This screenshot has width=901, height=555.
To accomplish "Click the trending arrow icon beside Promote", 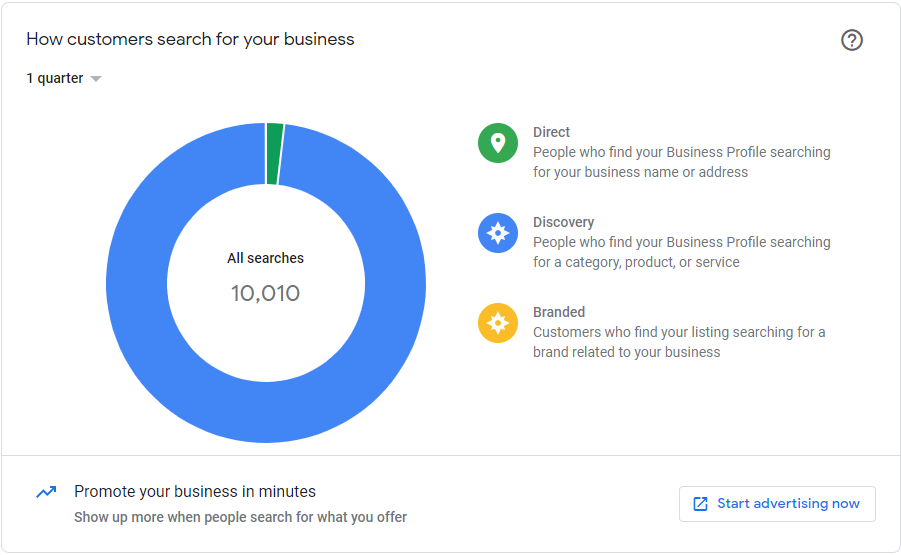I will [46, 492].
